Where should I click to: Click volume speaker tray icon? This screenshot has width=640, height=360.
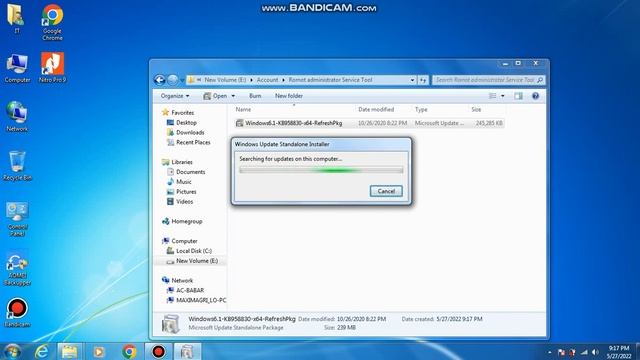(x=595, y=352)
